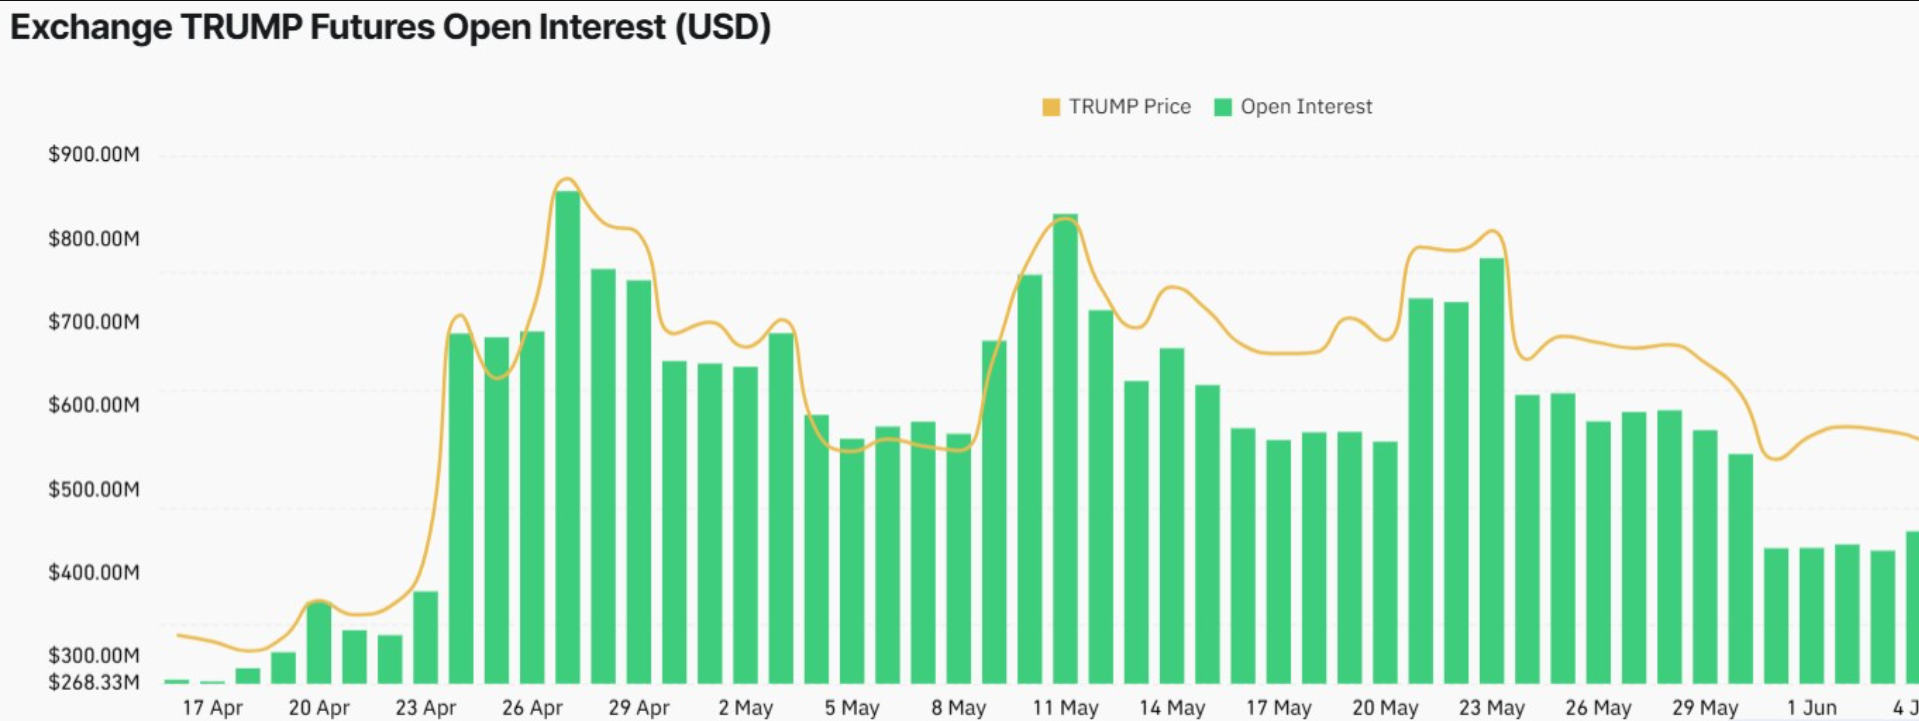Click the 29 May date label
Screen dimensions: 1919x721
pos(1704,707)
